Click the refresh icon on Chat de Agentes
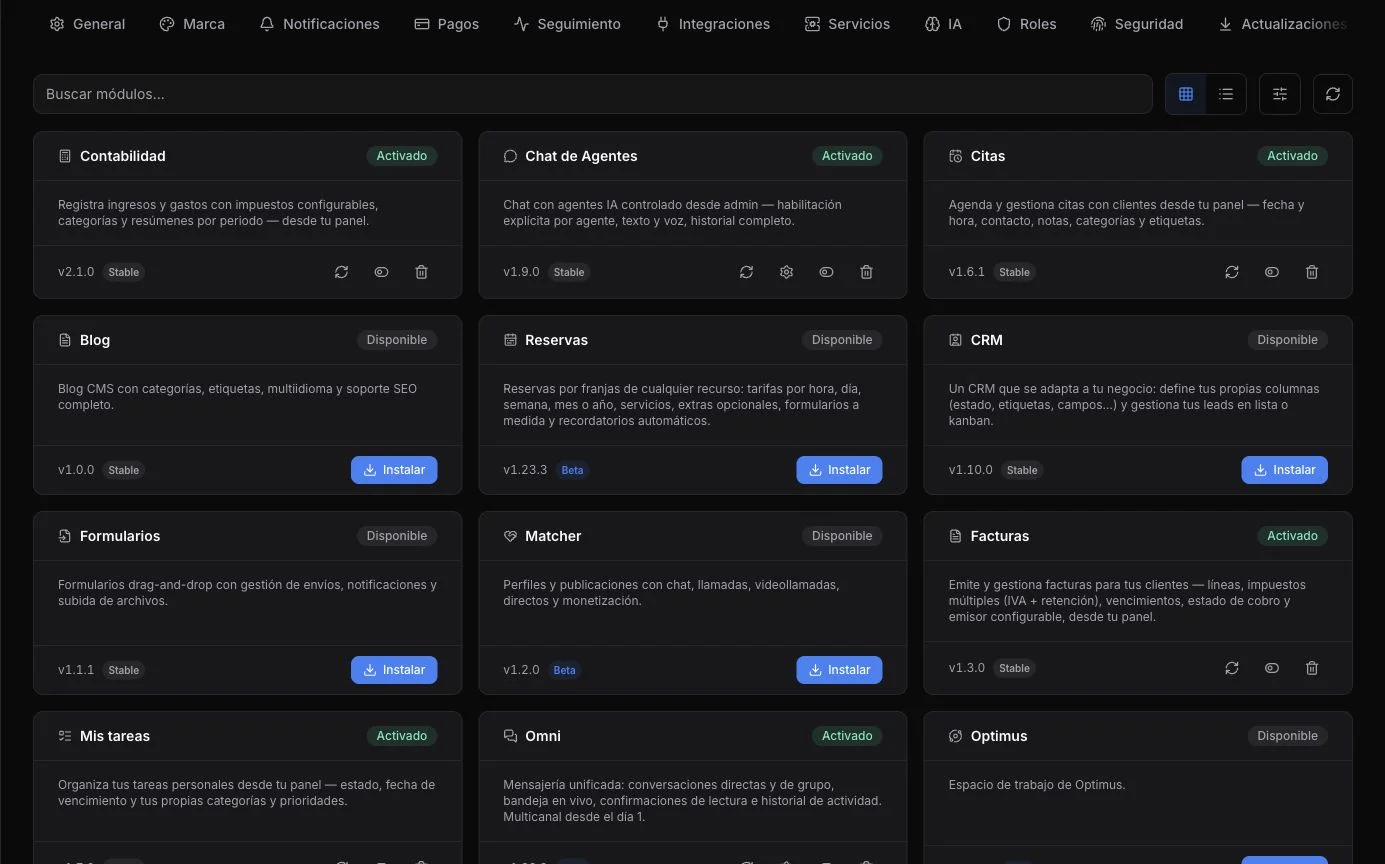The width and height of the screenshot is (1385, 864). tap(746, 272)
